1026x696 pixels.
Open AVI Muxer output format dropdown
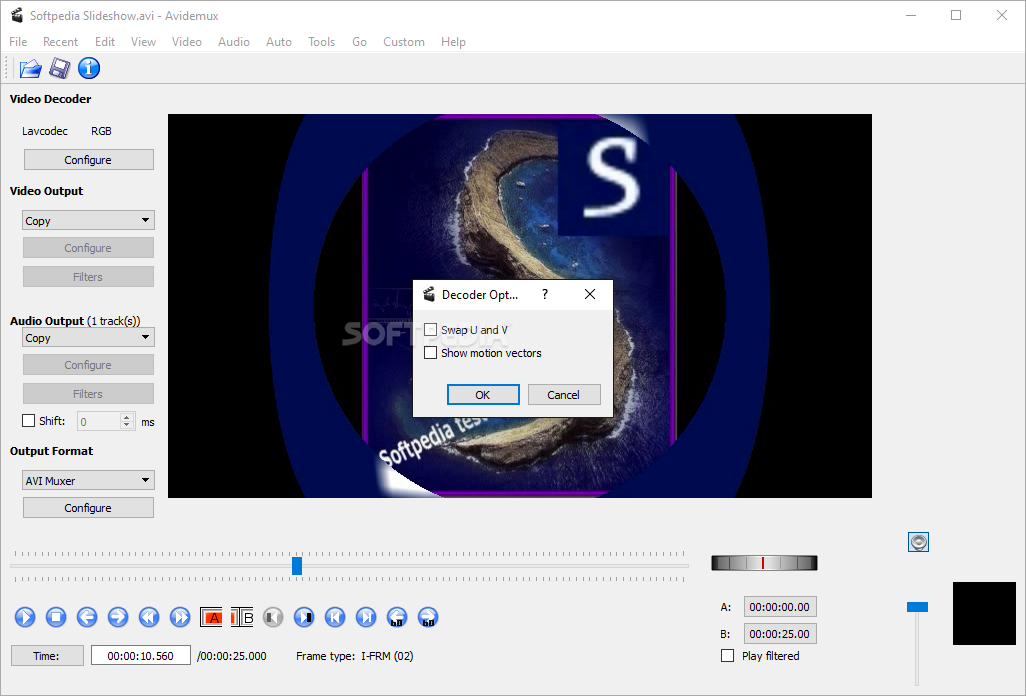tap(88, 480)
